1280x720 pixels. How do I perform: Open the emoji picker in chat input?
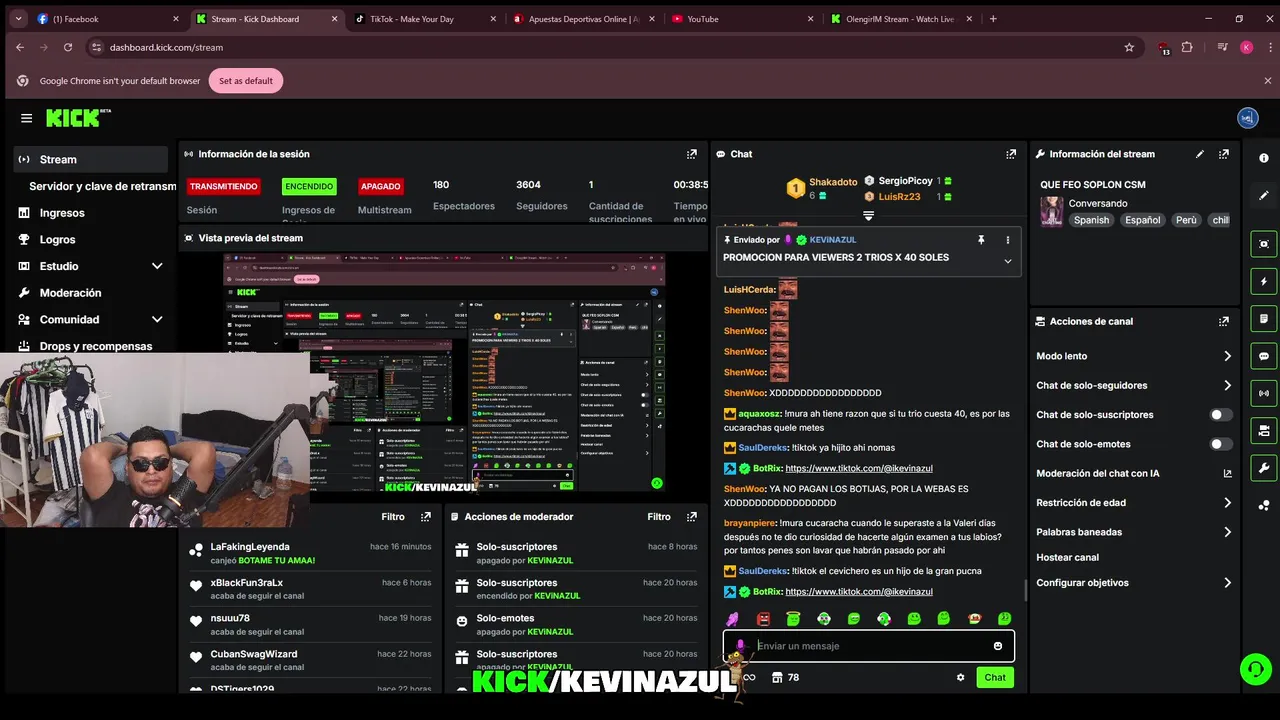pos(998,646)
